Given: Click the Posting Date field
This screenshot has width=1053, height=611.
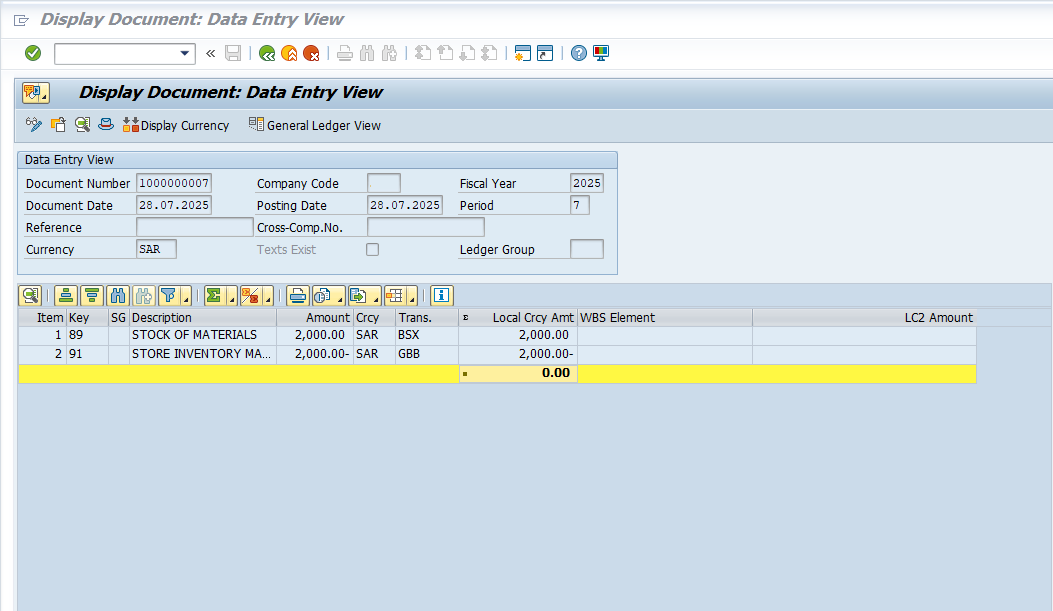Looking at the screenshot, I should click(x=405, y=205).
